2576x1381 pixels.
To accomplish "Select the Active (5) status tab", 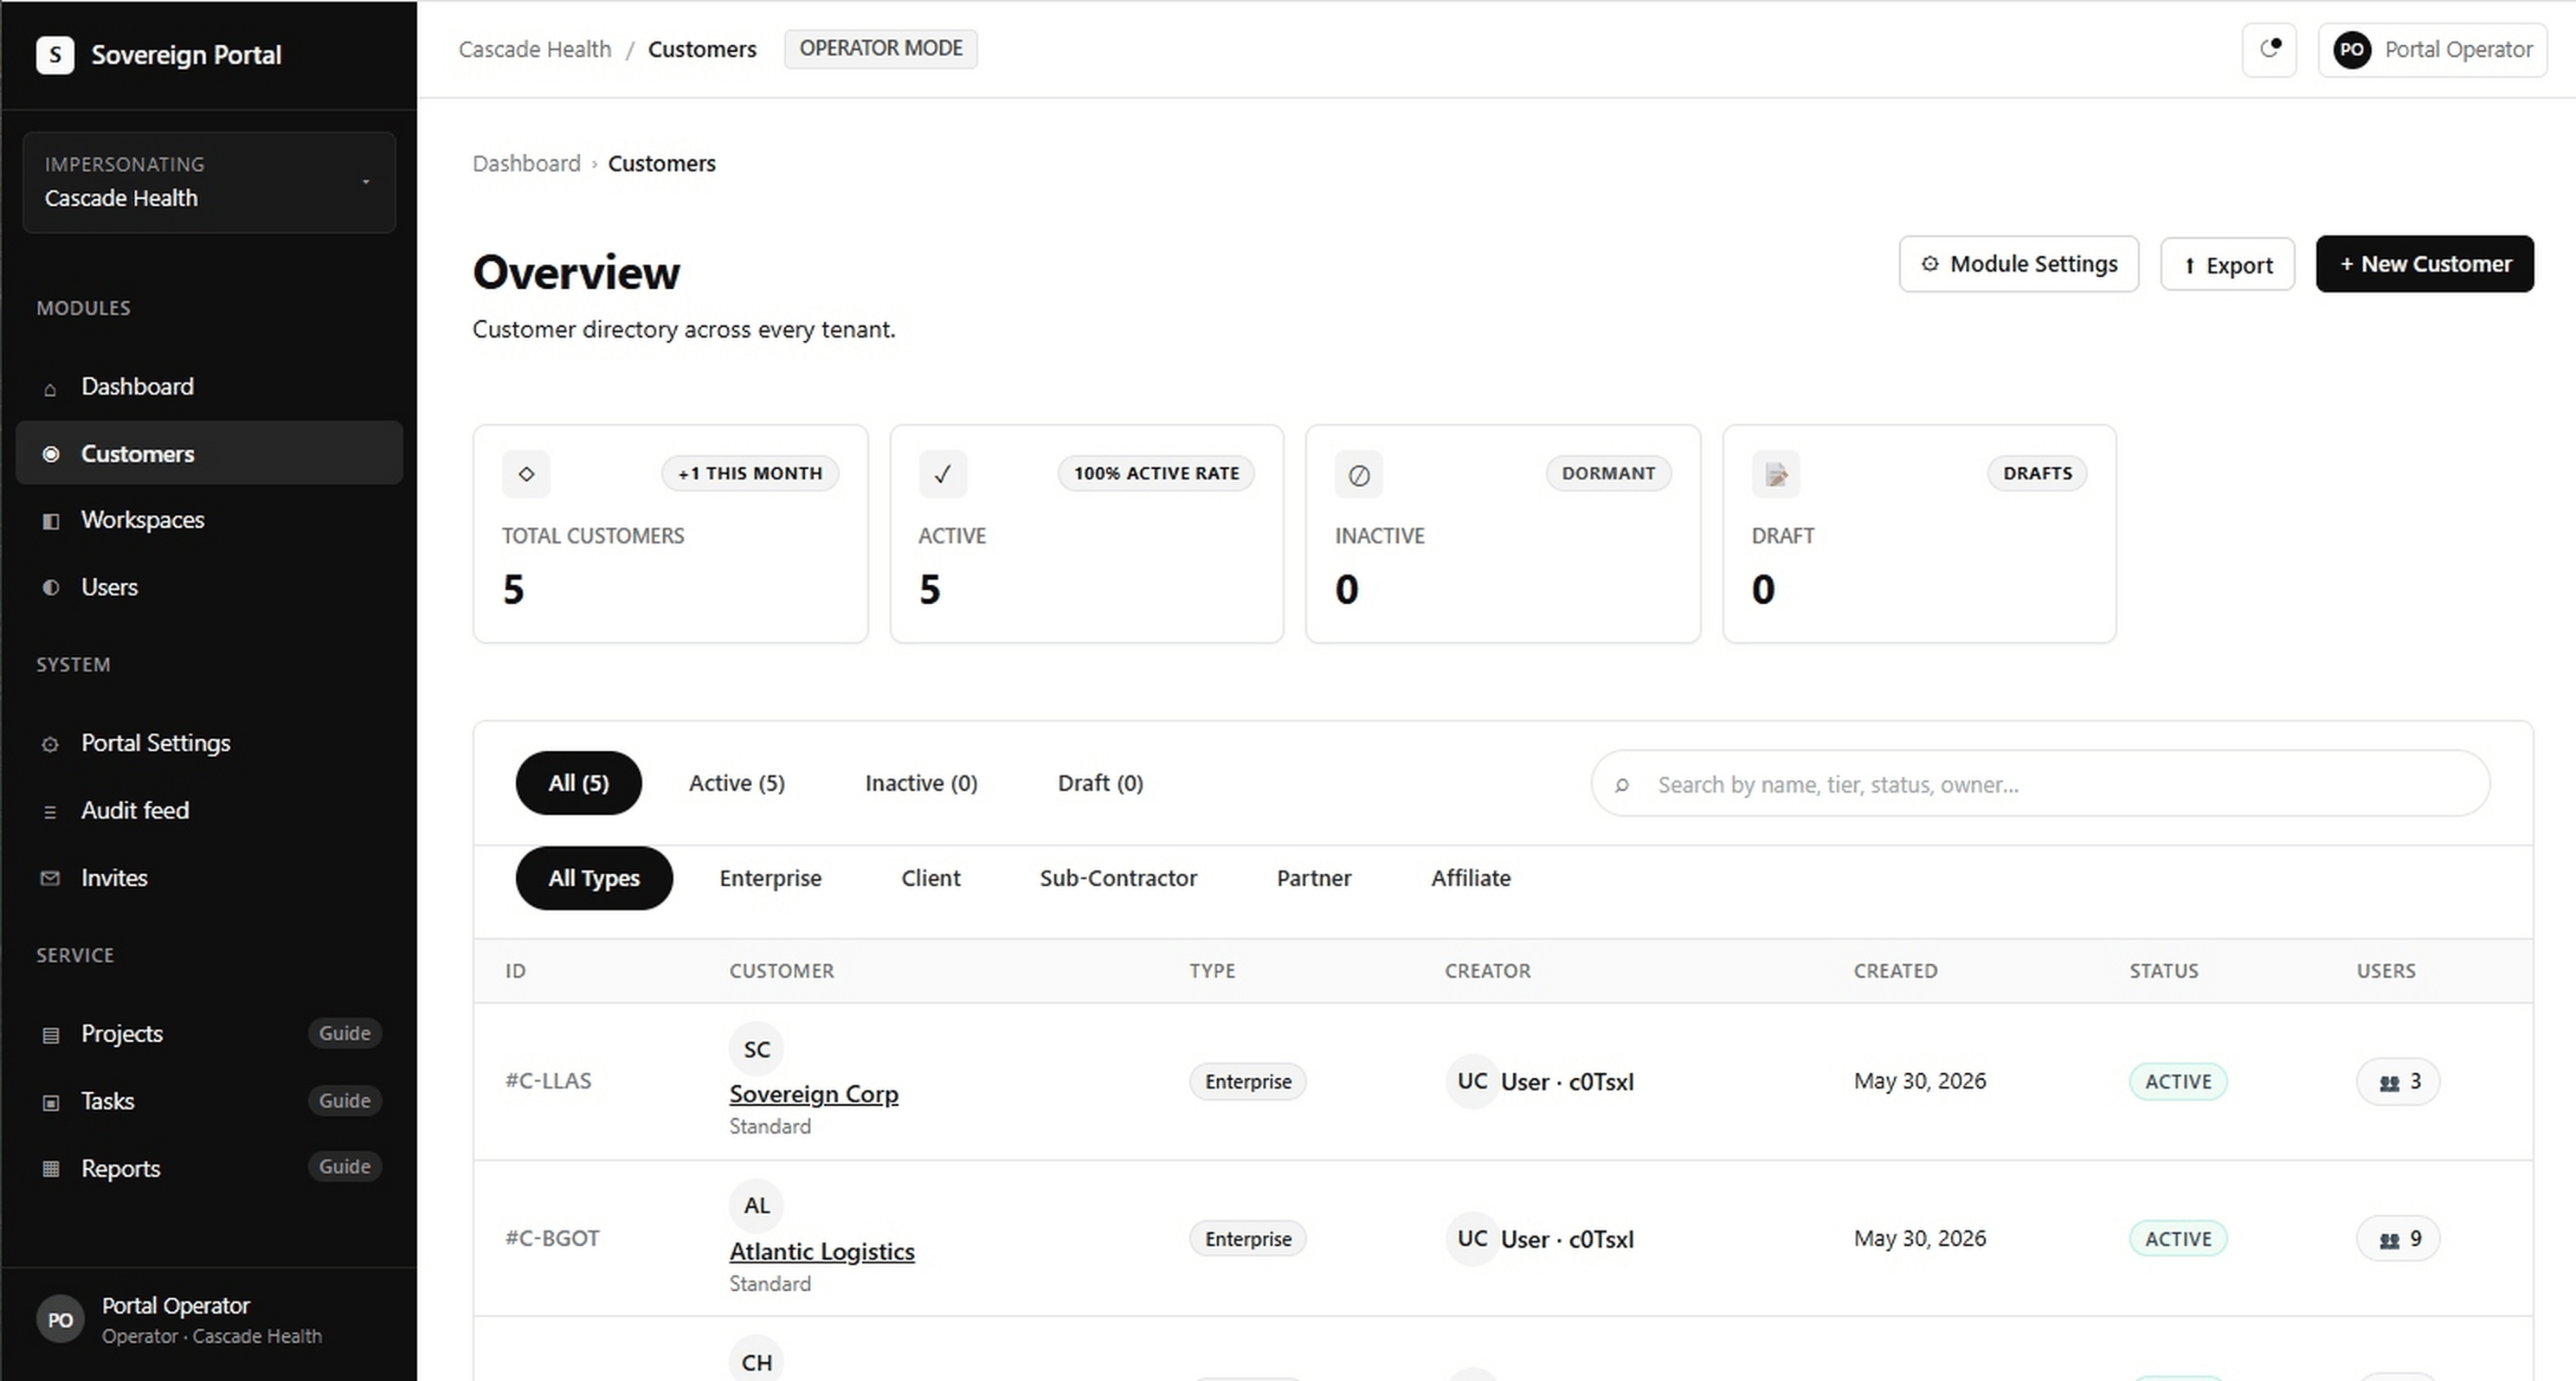I will 737,783.
